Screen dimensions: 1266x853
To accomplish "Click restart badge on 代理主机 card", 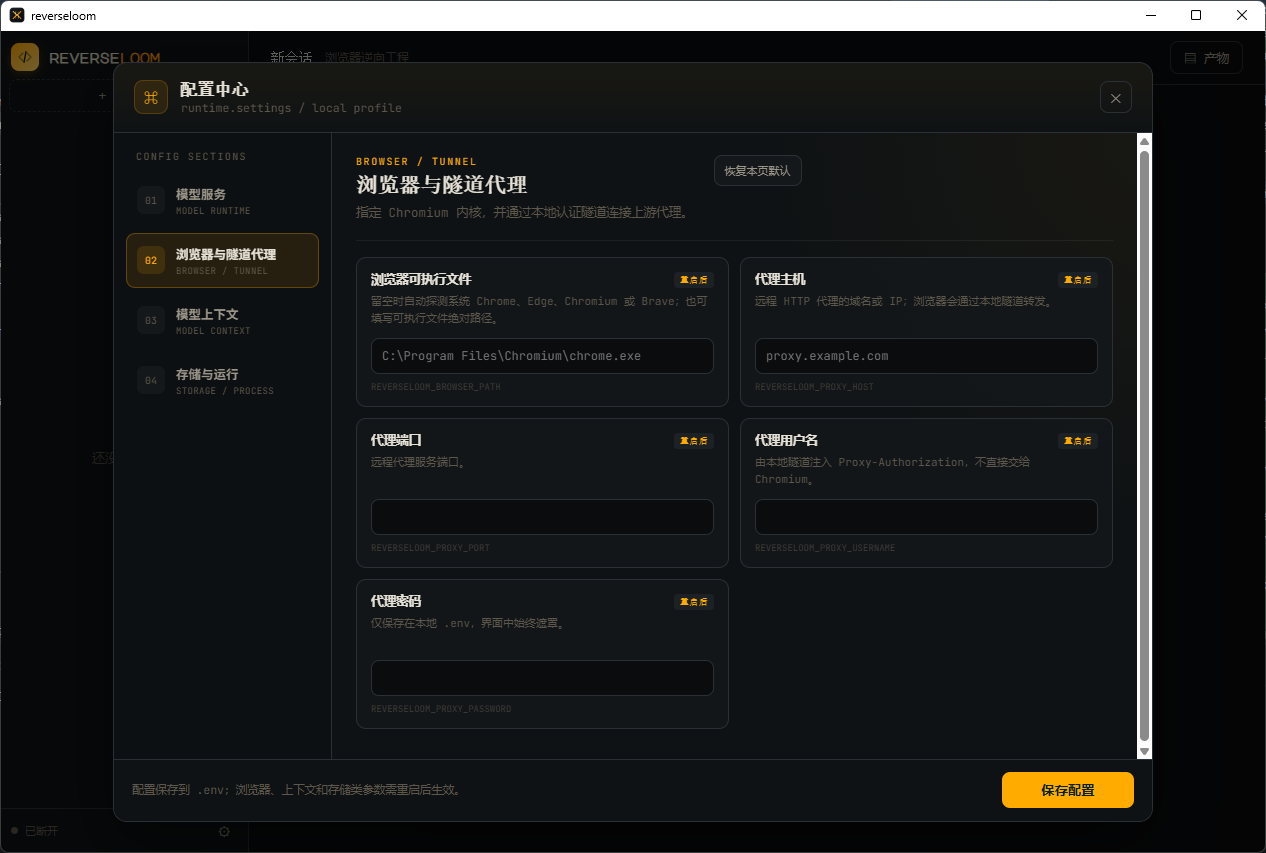I will [1078, 280].
